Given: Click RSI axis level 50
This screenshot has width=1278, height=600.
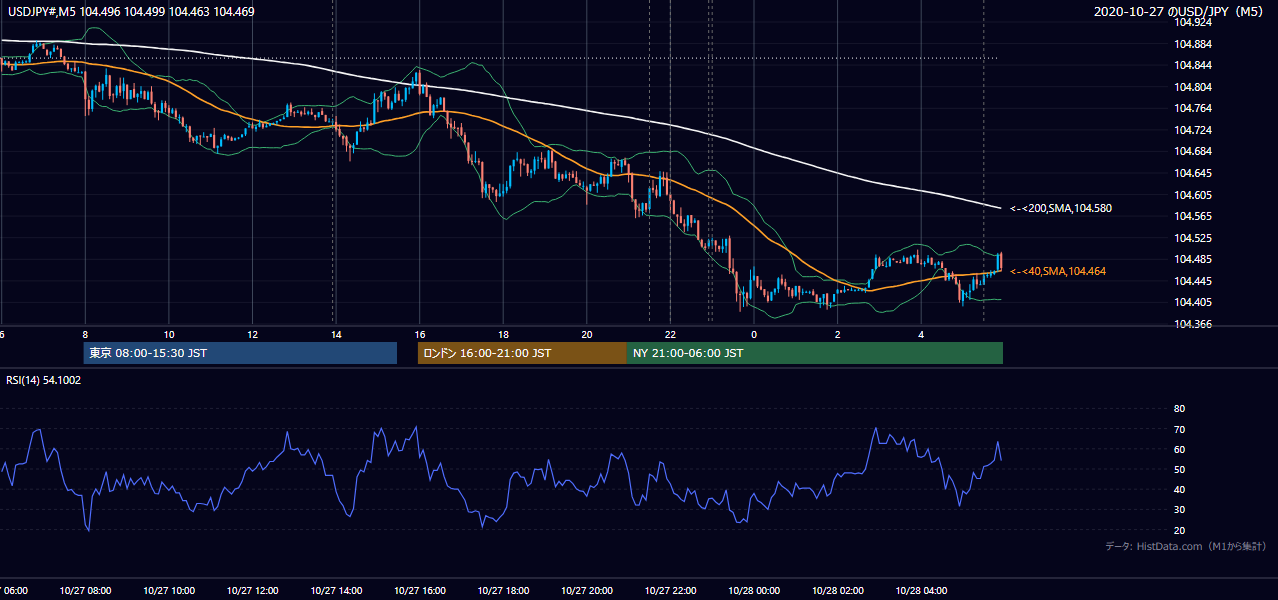Looking at the screenshot, I should [1179, 469].
